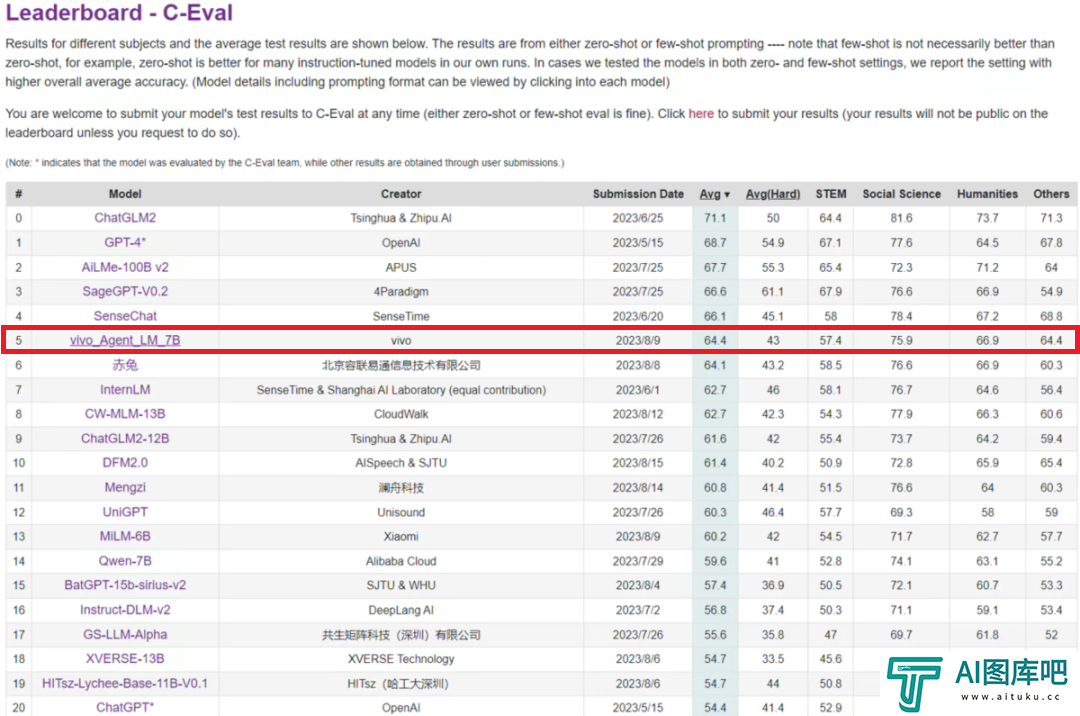Sort by Avg(Hard) column header
1080x716 pixels.
click(773, 194)
